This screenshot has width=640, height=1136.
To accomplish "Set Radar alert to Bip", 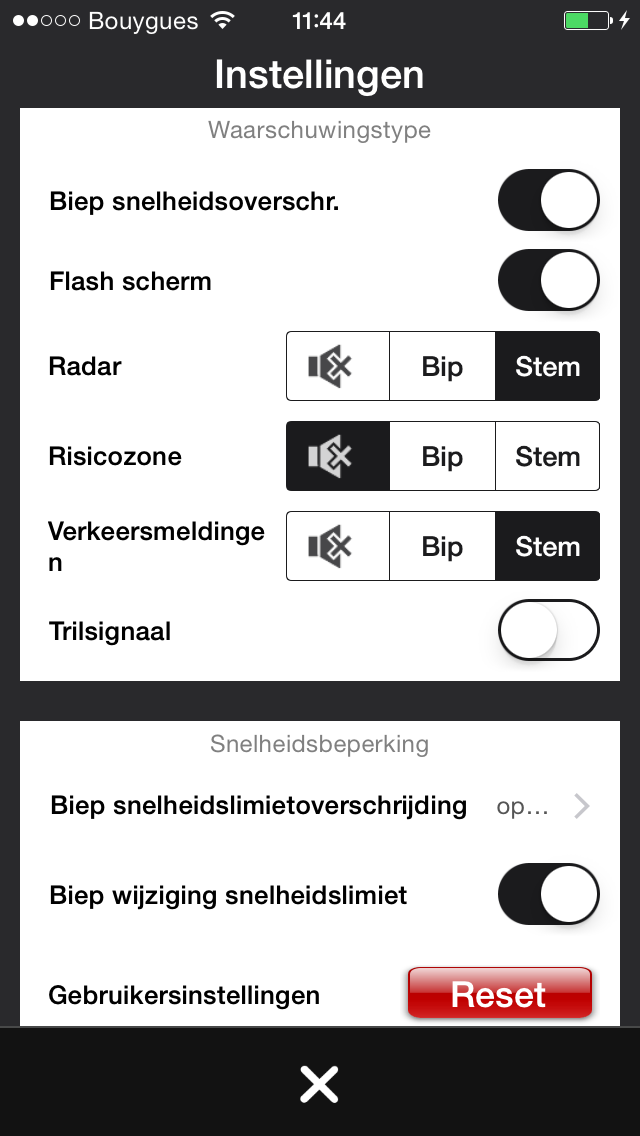I will click(x=442, y=367).
